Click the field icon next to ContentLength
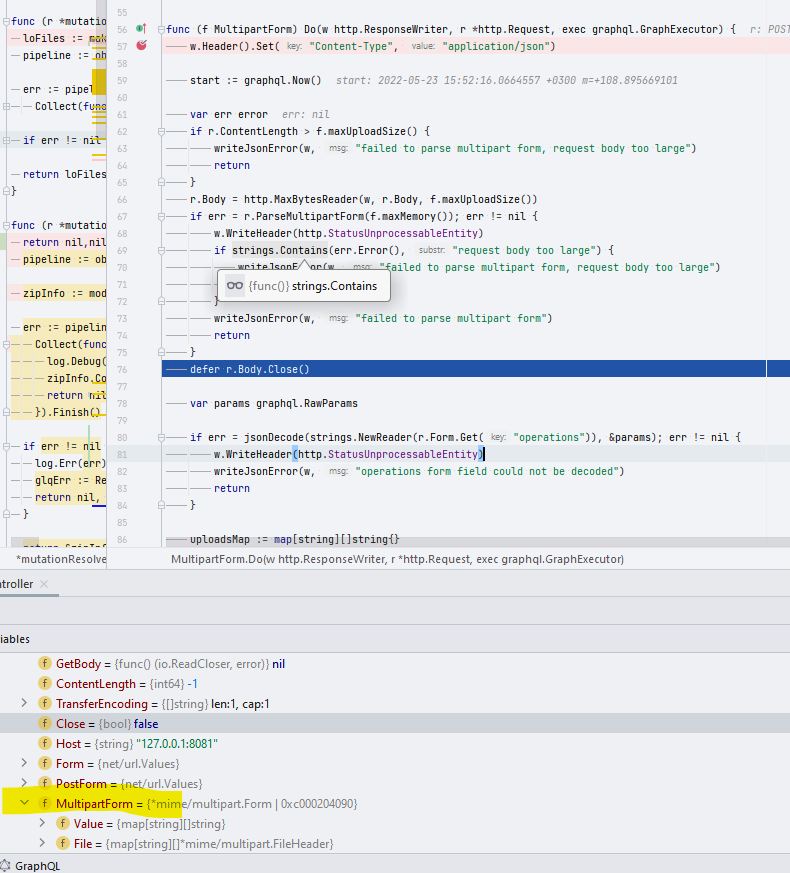 pos(45,684)
